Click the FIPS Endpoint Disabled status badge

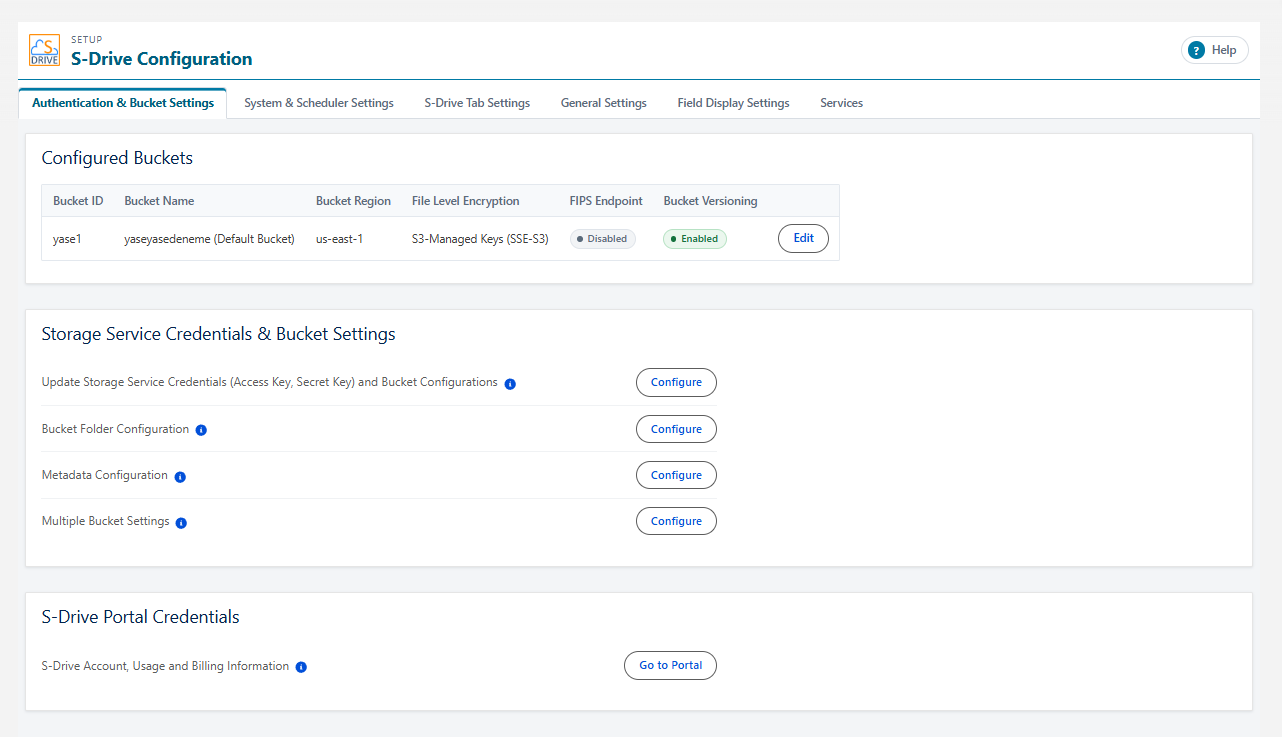click(x=603, y=239)
